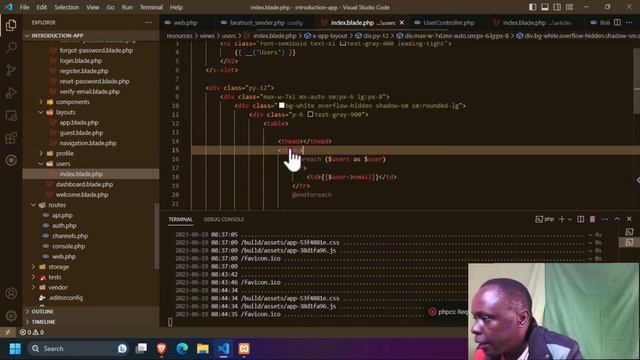Click the split editor right icon
This screenshot has width=640, height=360.
click(x=617, y=22)
